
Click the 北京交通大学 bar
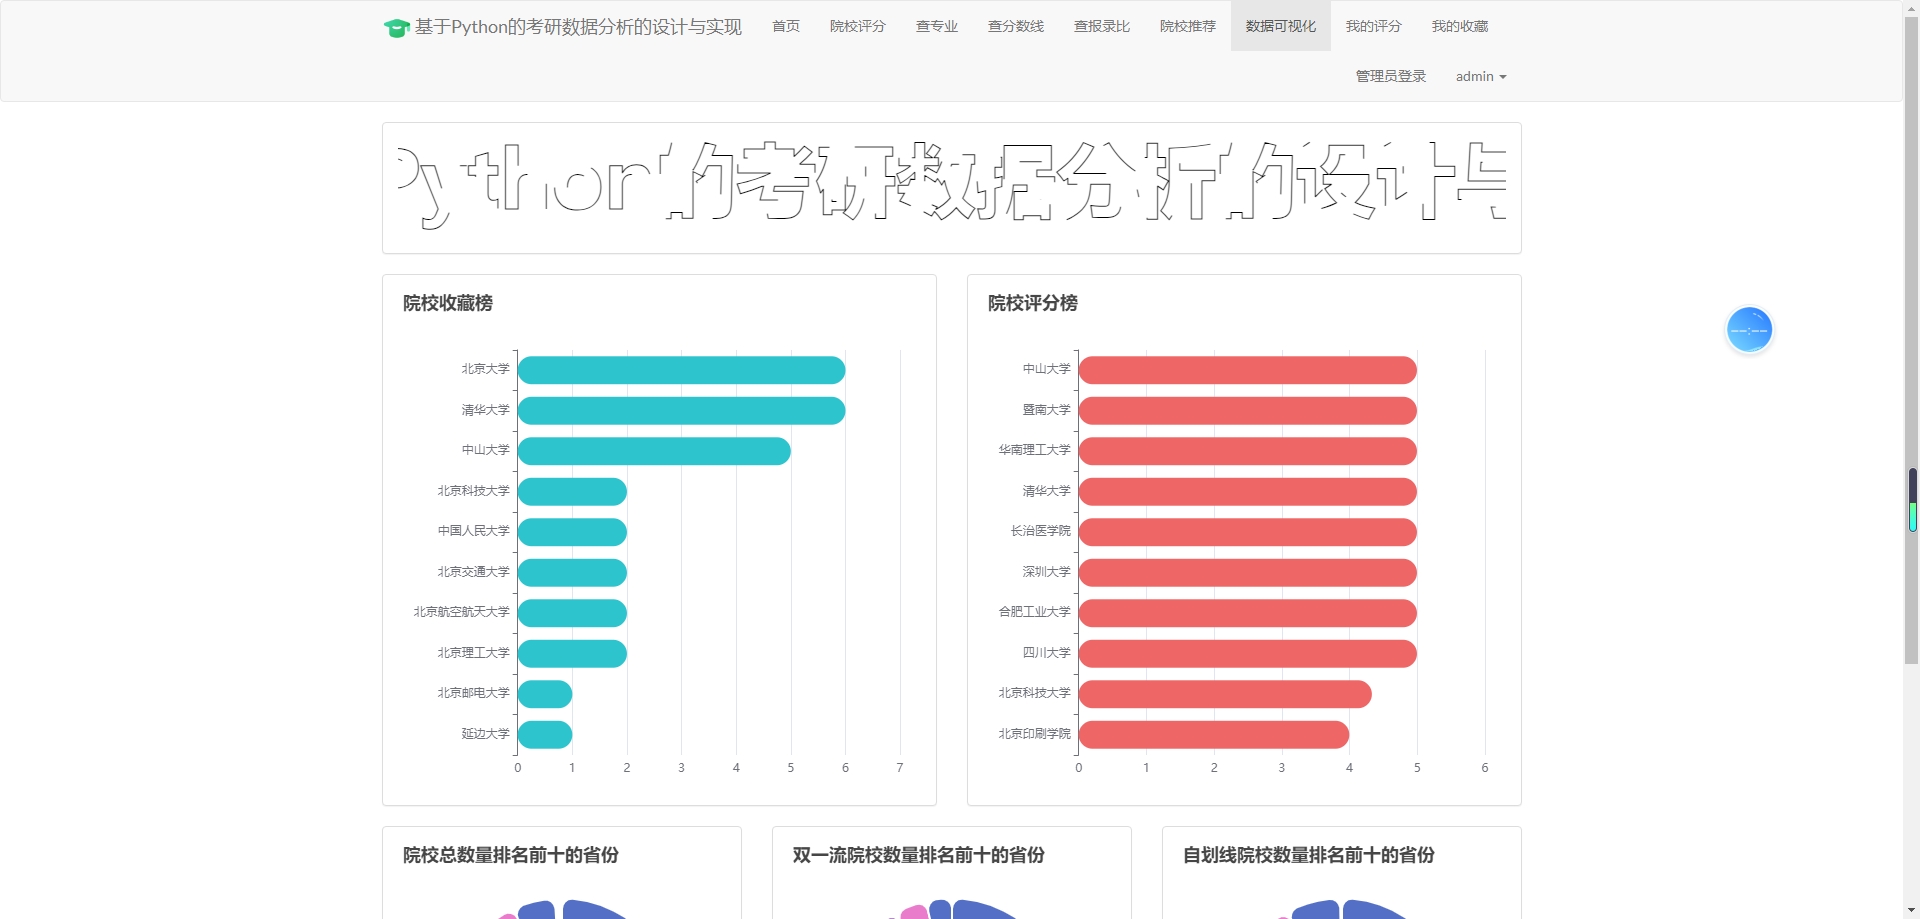pyautogui.click(x=572, y=573)
